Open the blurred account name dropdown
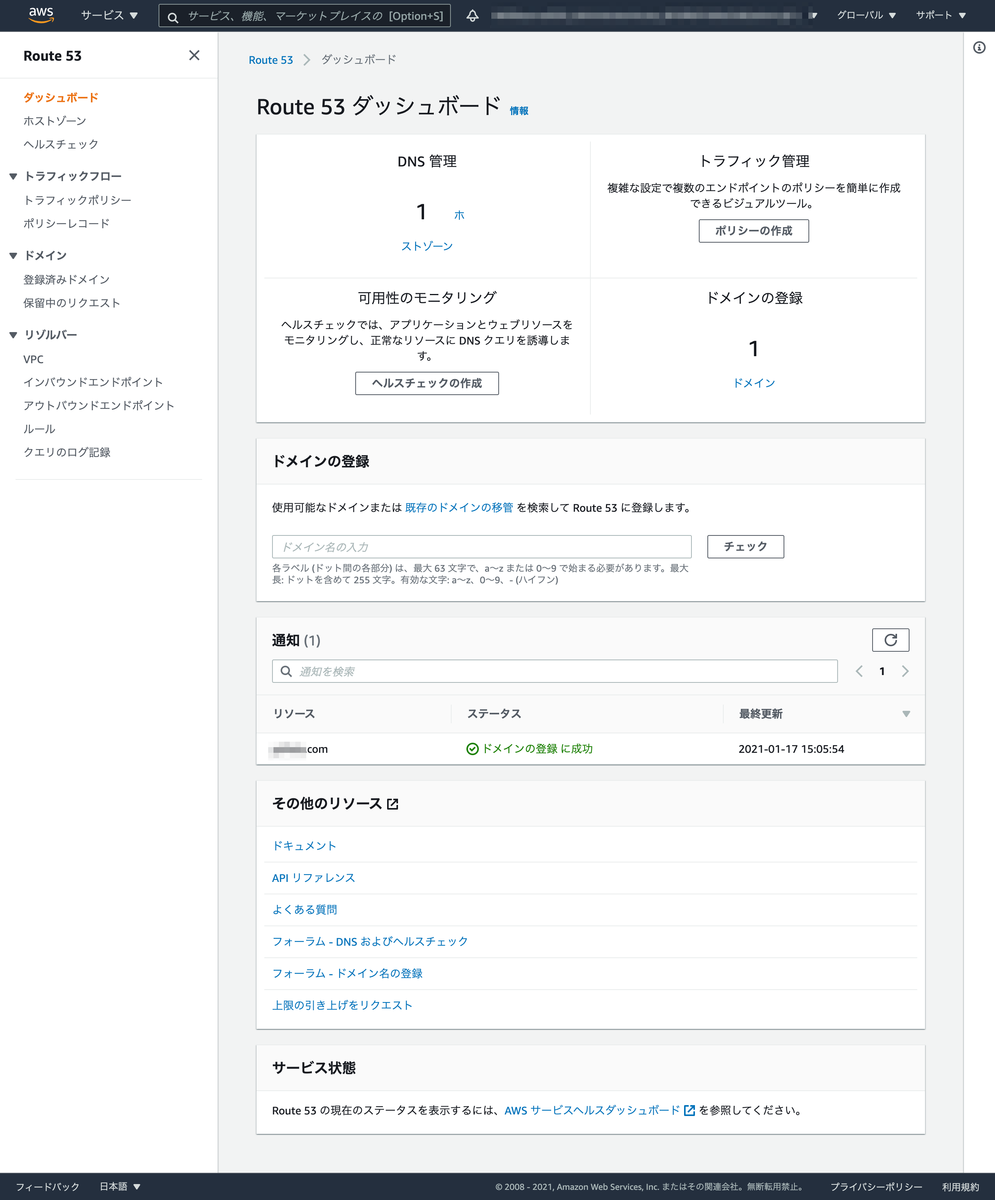The height and width of the screenshot is (1200, 995). click(657, 15)
